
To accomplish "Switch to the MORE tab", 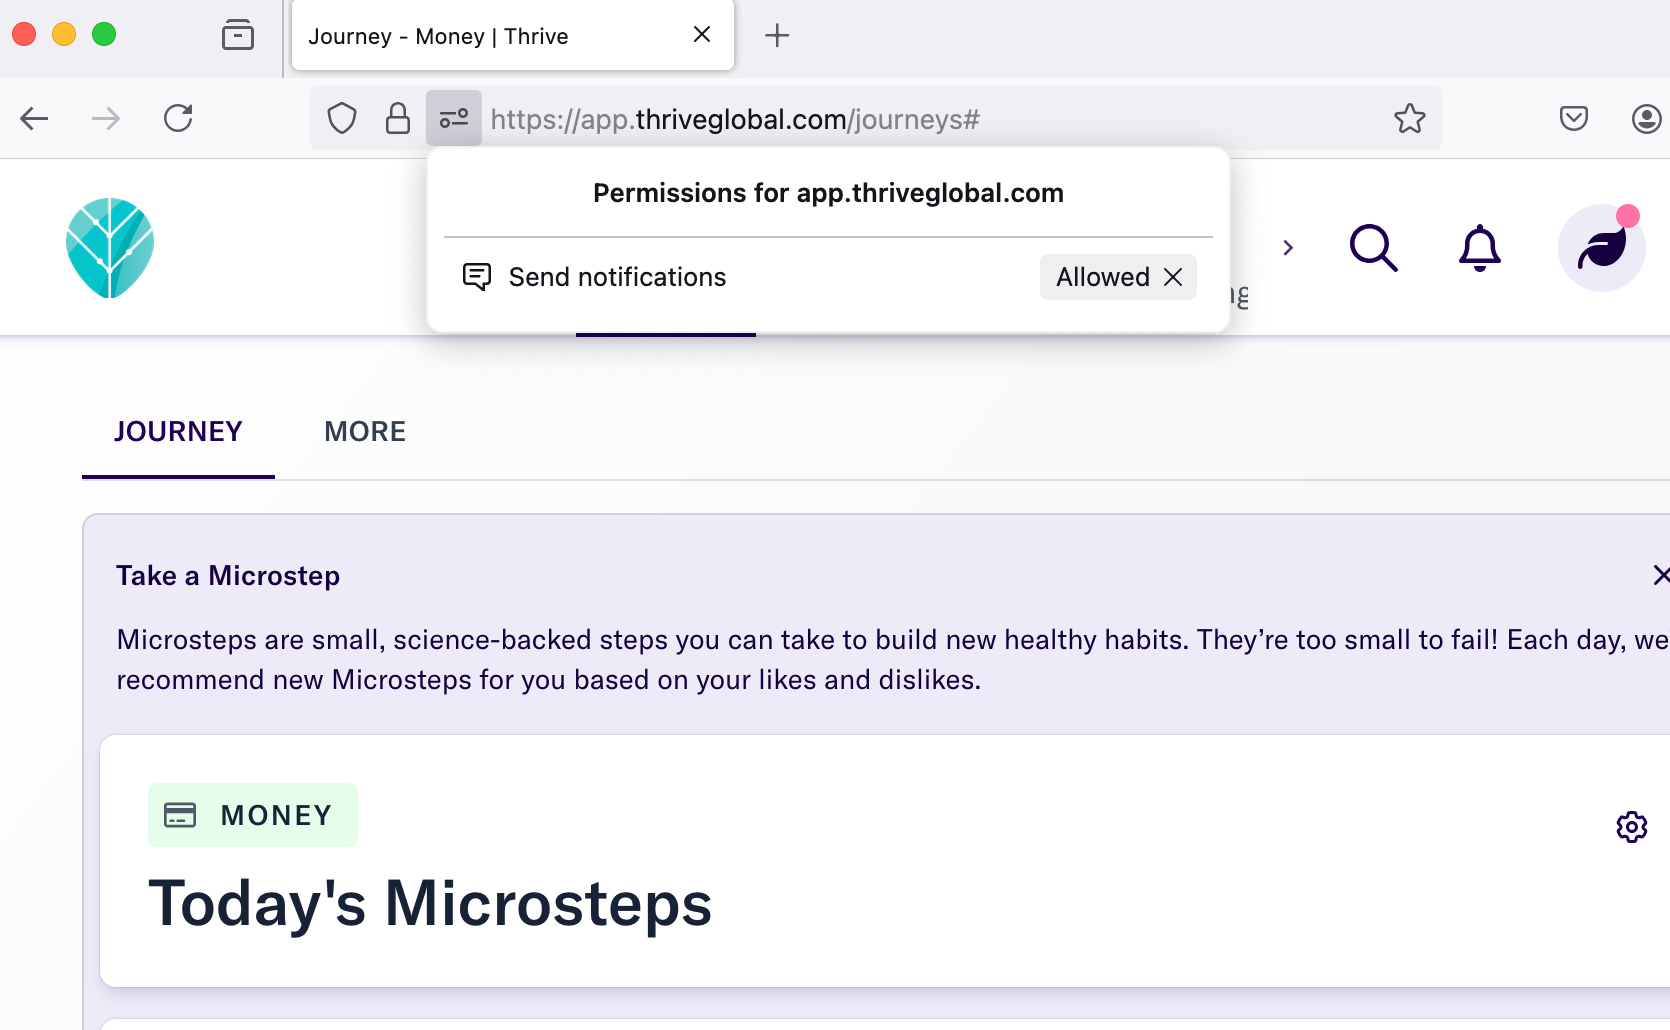I will click(365, 432).
